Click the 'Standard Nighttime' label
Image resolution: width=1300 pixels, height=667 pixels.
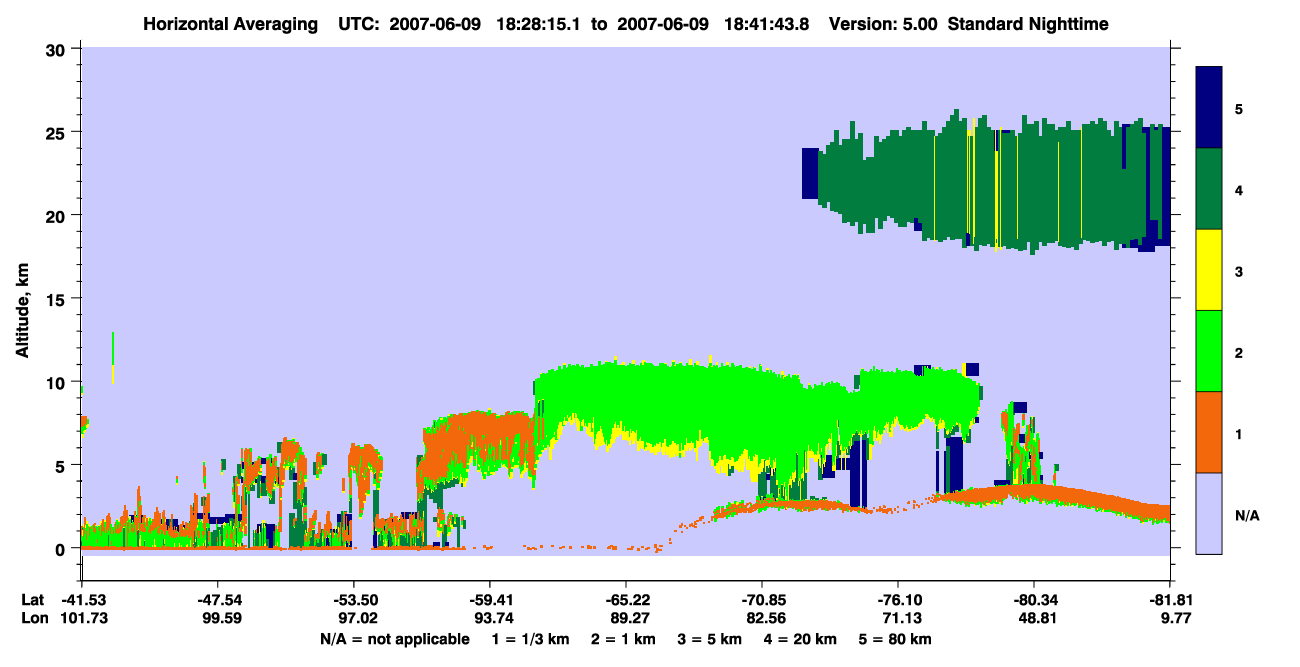click(x=1026, y=23)
